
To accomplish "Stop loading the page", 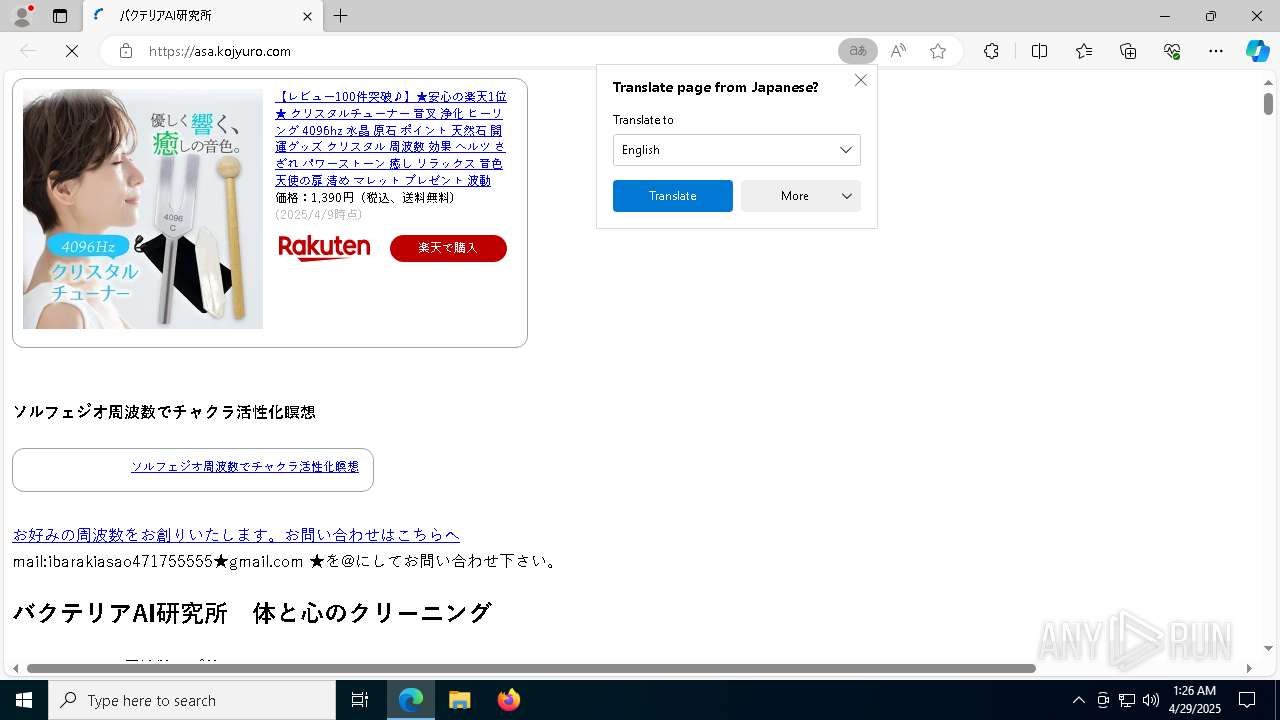I will pyautogui.click(x=72, y=51).
